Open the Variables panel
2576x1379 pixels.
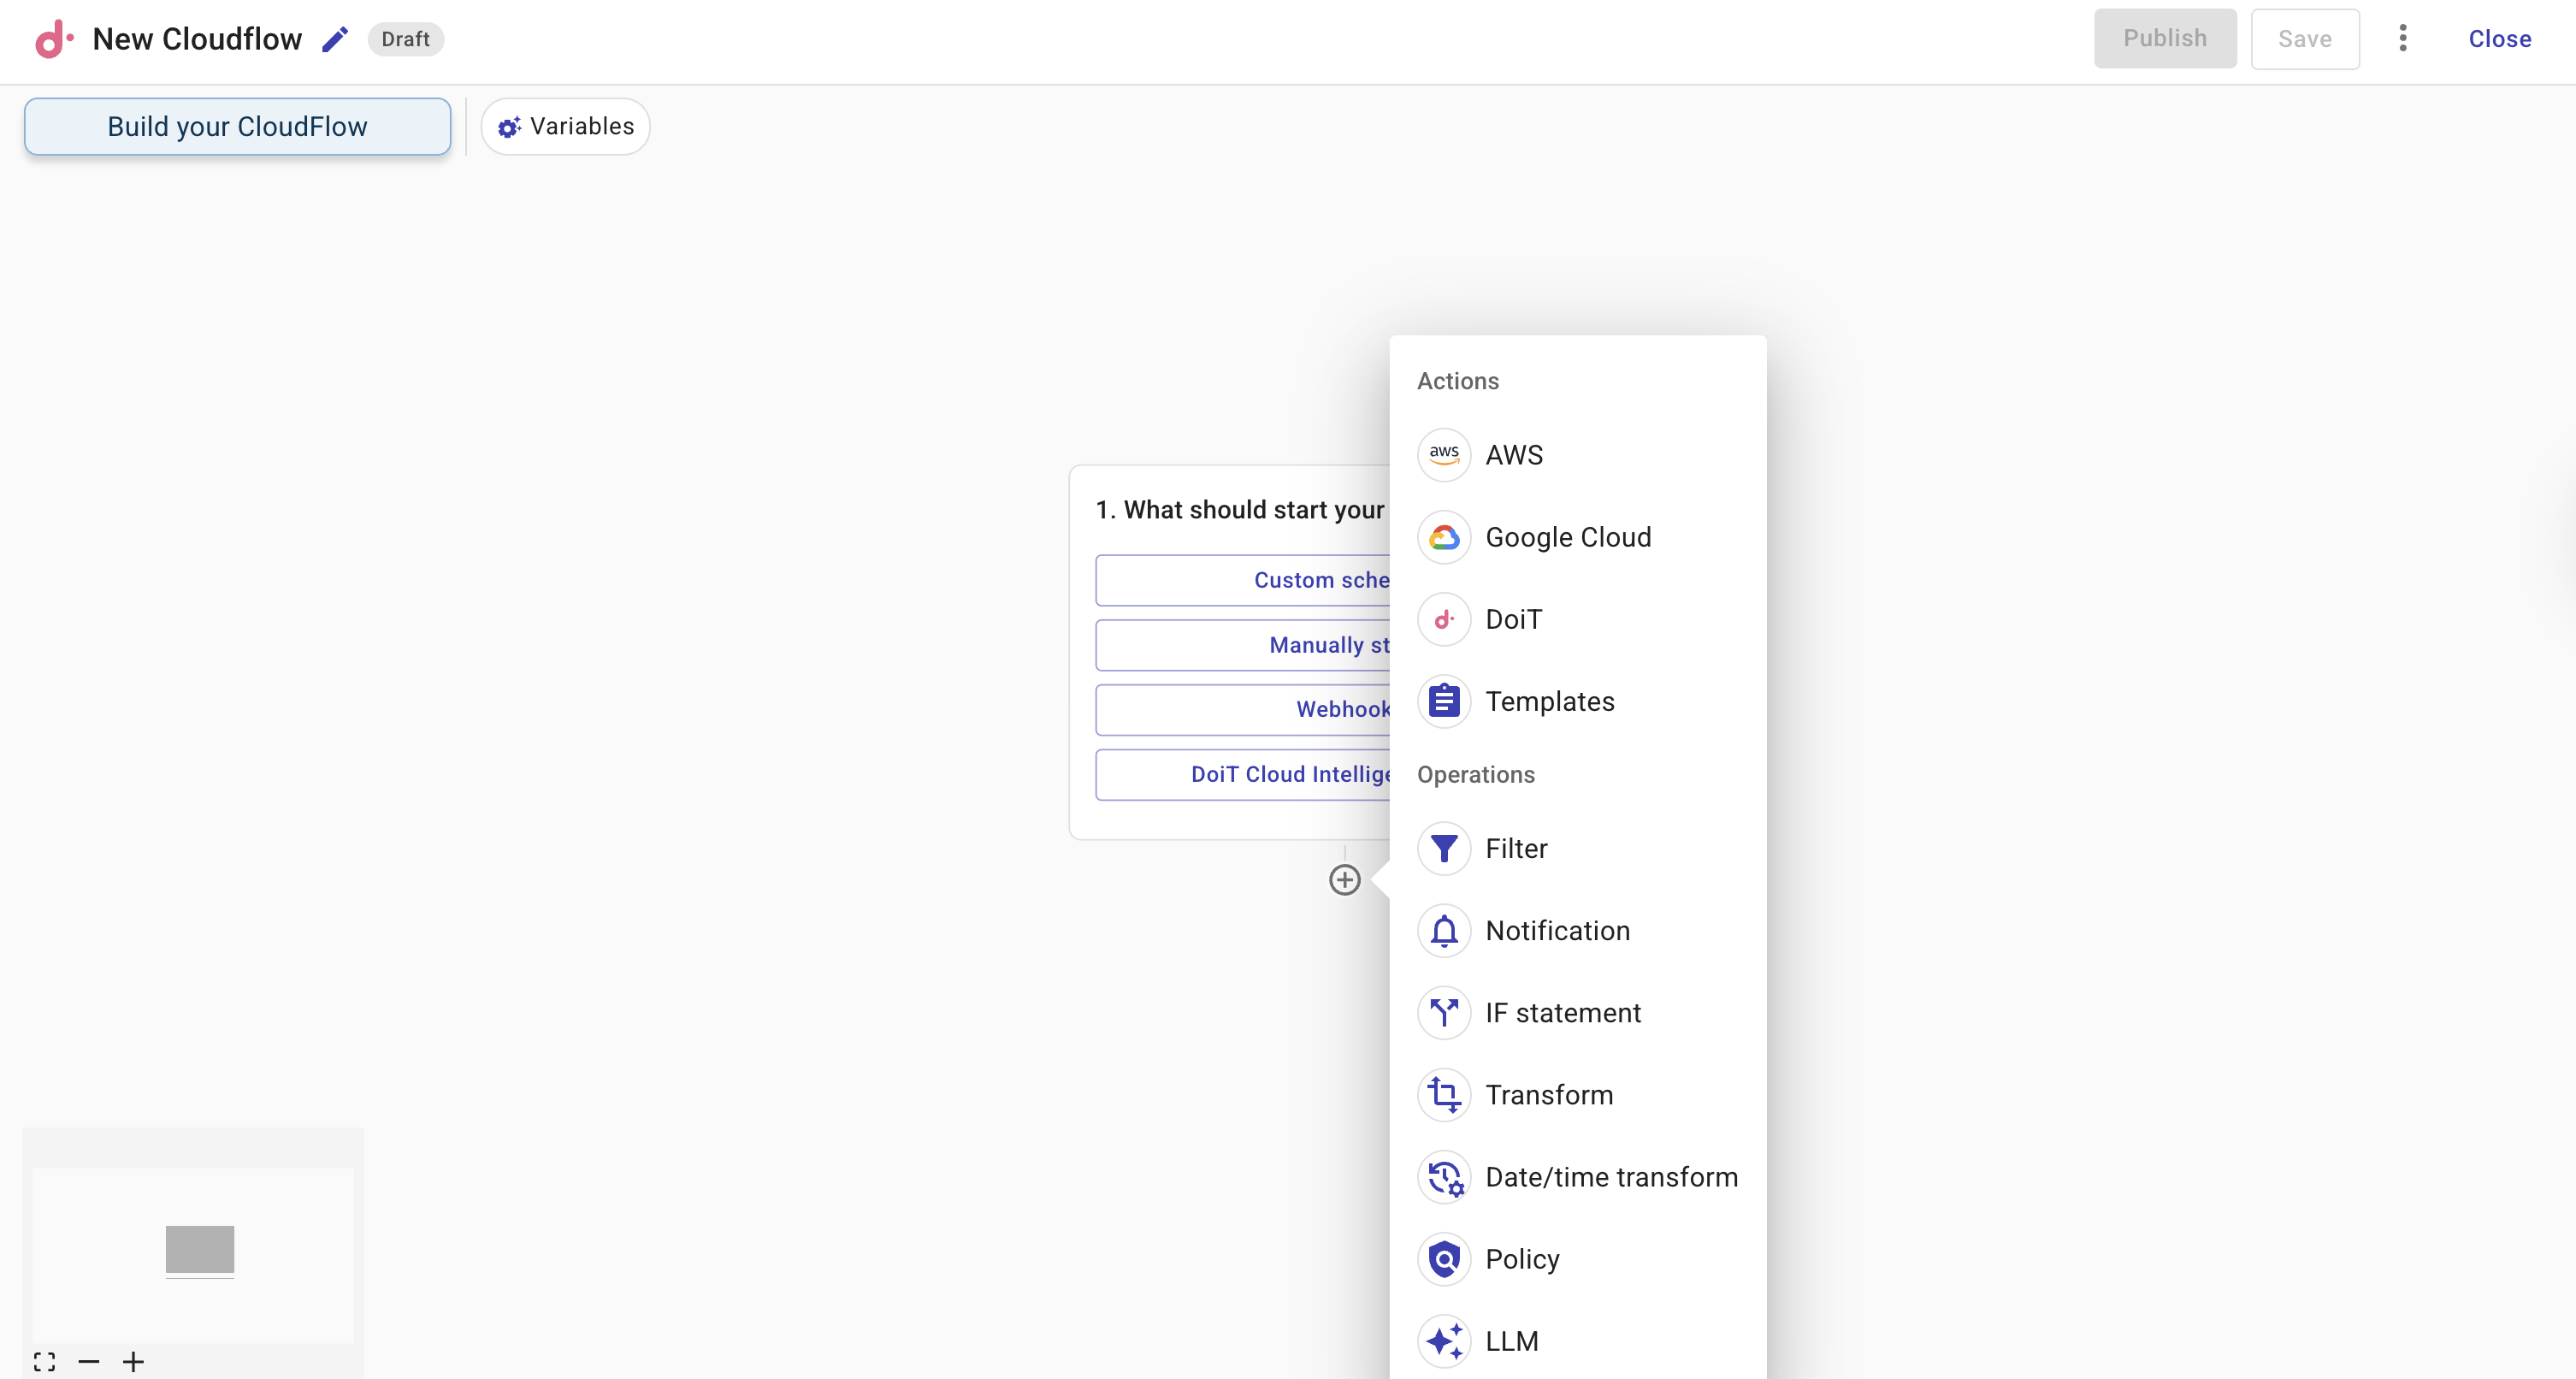[x=565, y=127]
